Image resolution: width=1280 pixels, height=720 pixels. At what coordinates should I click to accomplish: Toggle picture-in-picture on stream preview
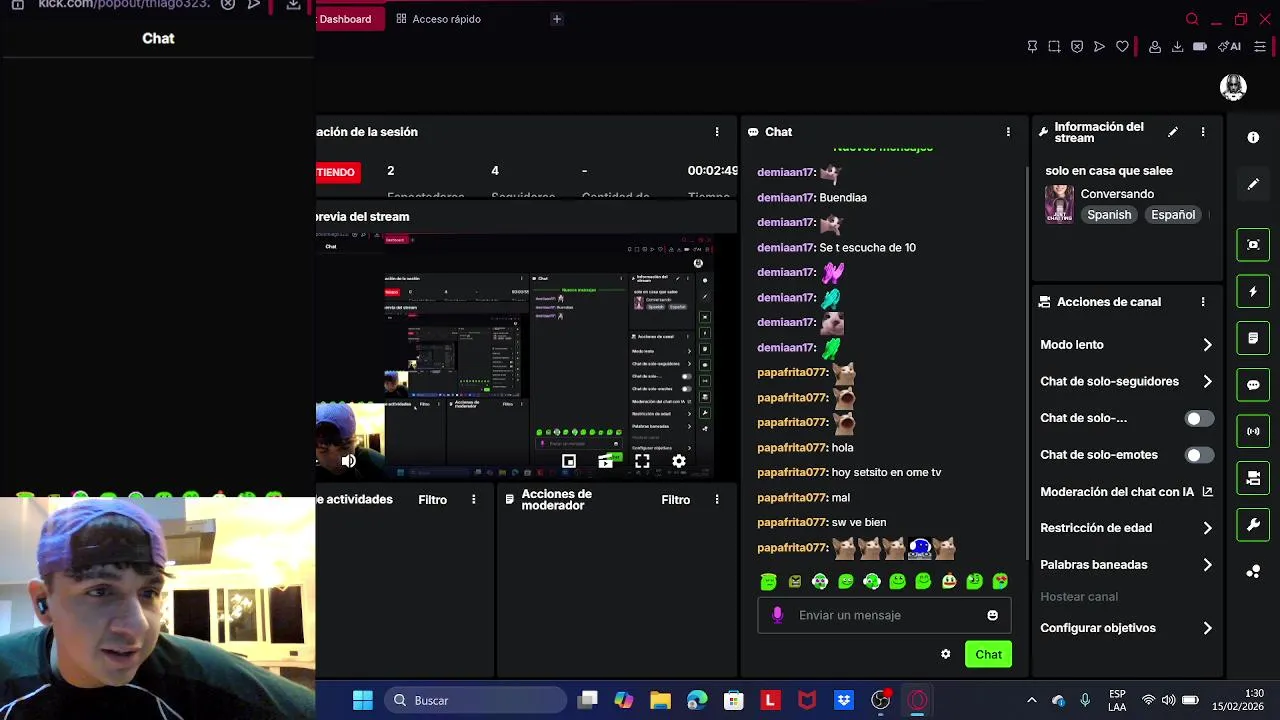point(569,461)
